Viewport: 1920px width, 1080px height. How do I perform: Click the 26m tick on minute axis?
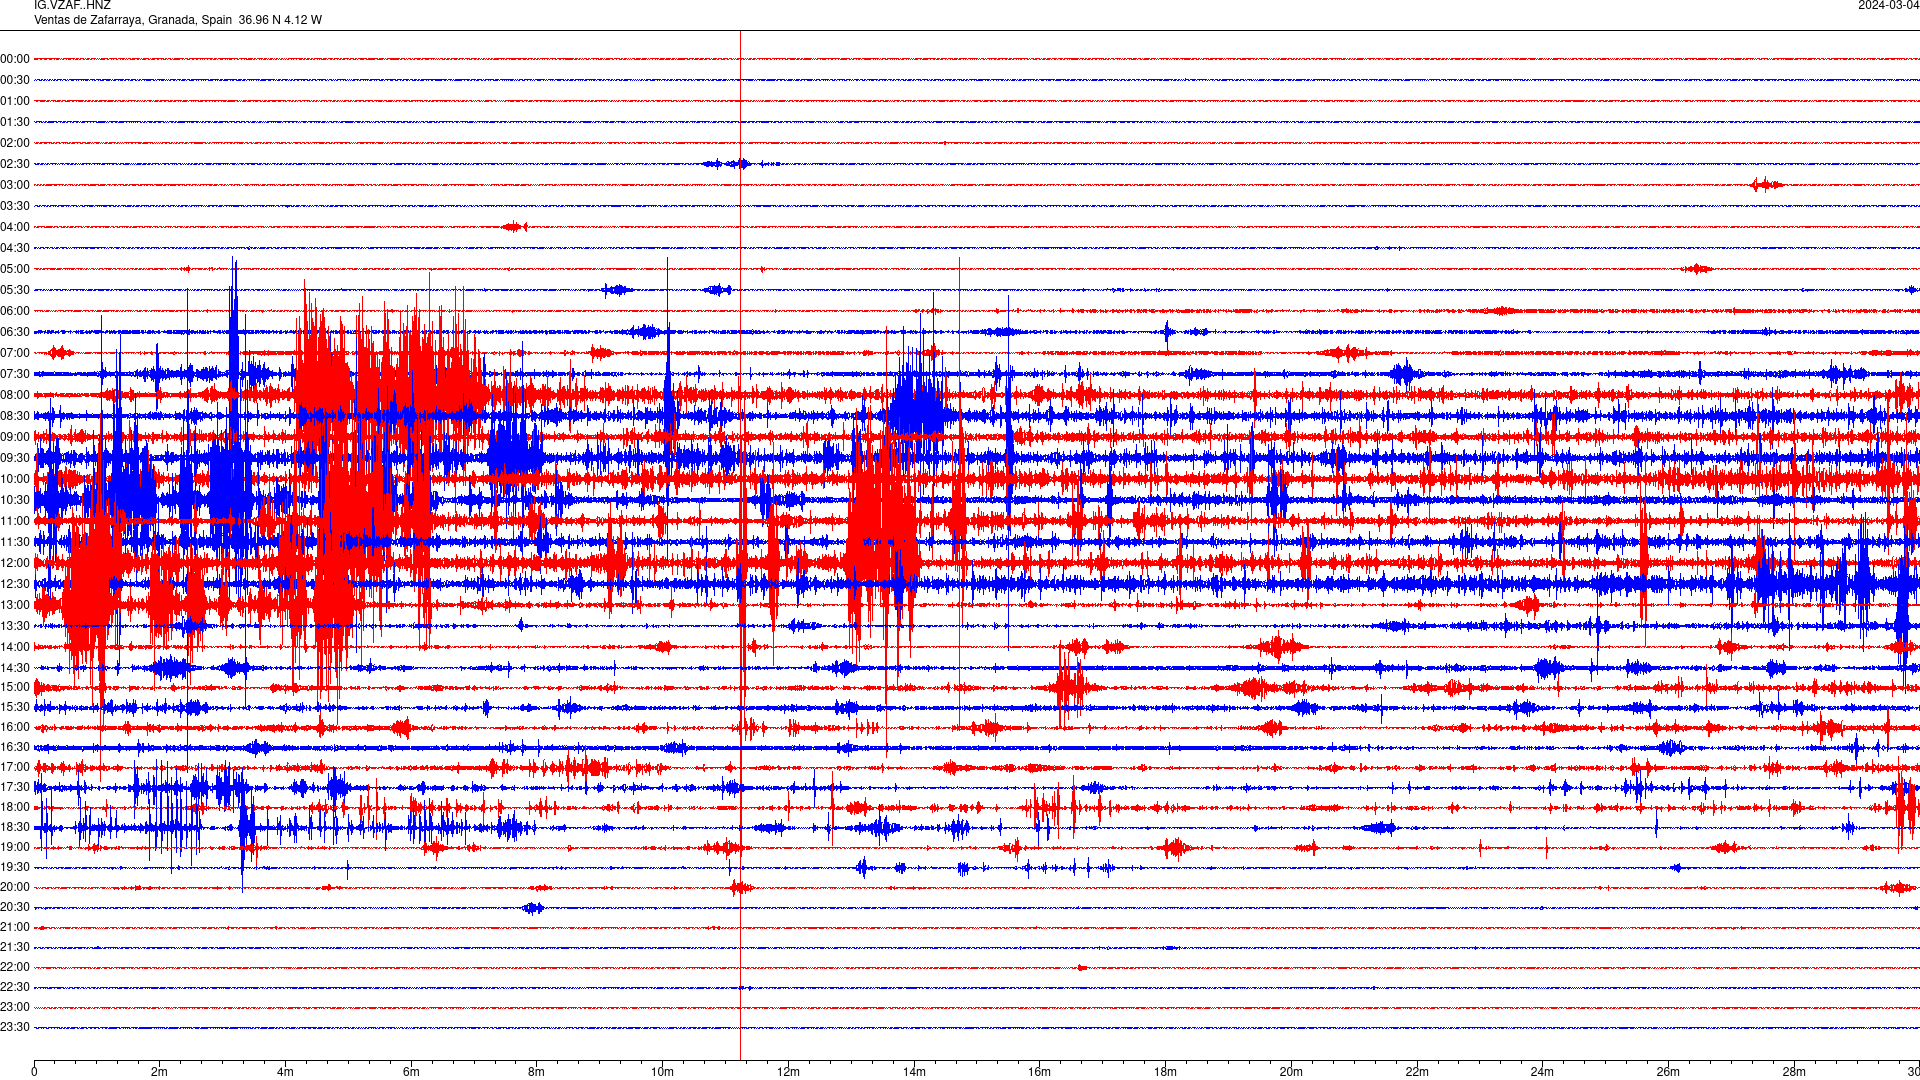tap(1668, 1072)
